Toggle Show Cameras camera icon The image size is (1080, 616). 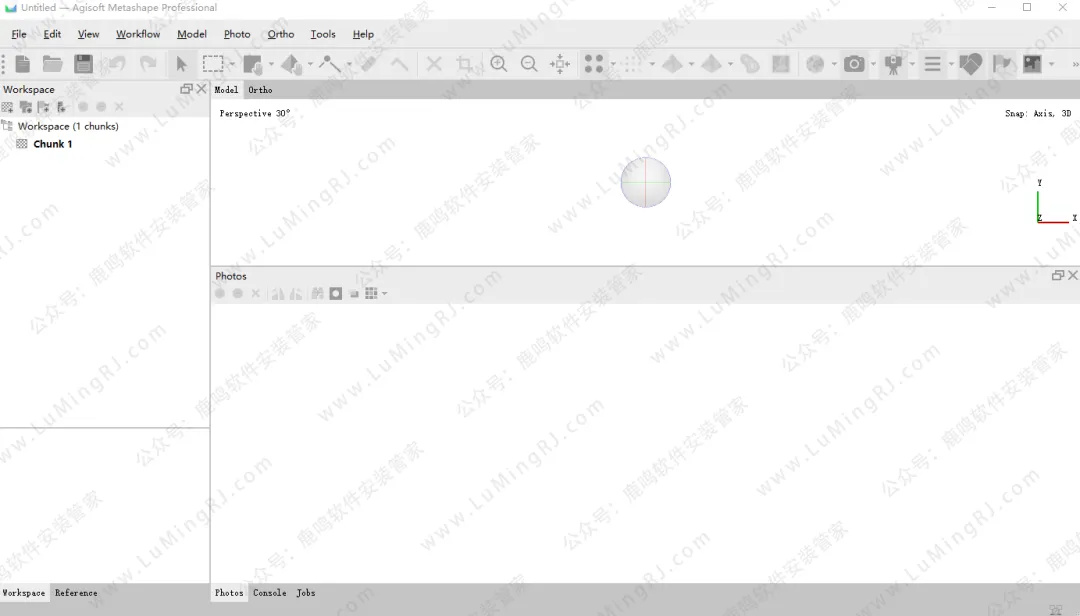pyautogui.click(x=854, y=64)
